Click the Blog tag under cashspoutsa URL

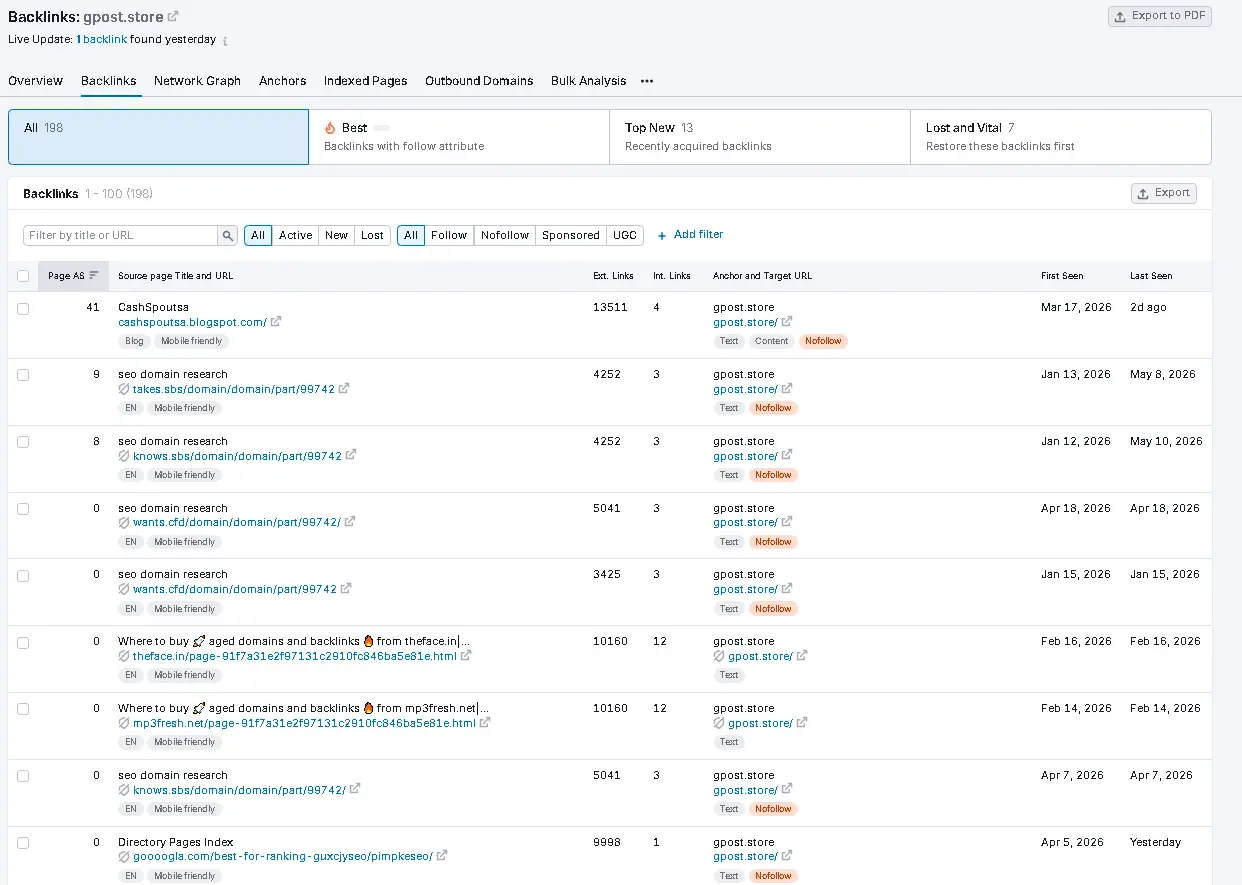pos(134,341)
